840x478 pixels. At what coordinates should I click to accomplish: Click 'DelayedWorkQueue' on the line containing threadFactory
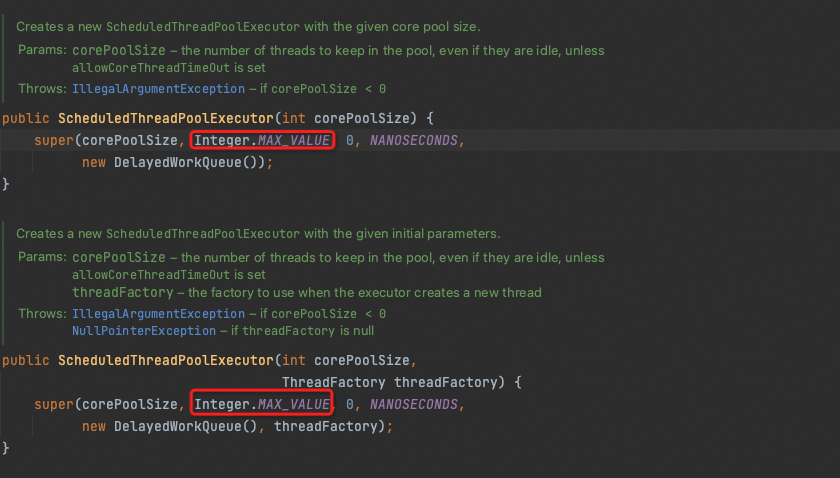178,427
